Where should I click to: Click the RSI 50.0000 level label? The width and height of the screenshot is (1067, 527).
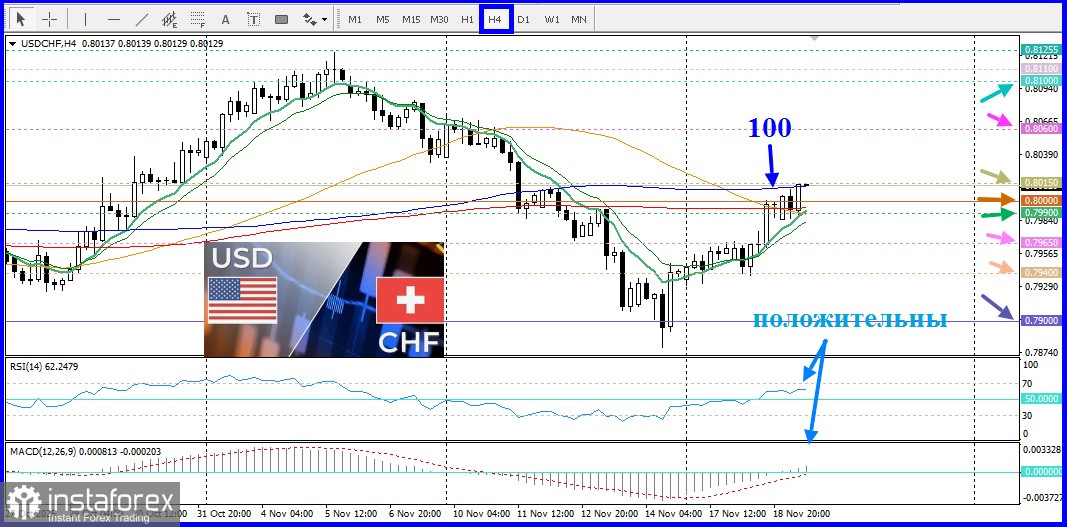(1040, 398)
